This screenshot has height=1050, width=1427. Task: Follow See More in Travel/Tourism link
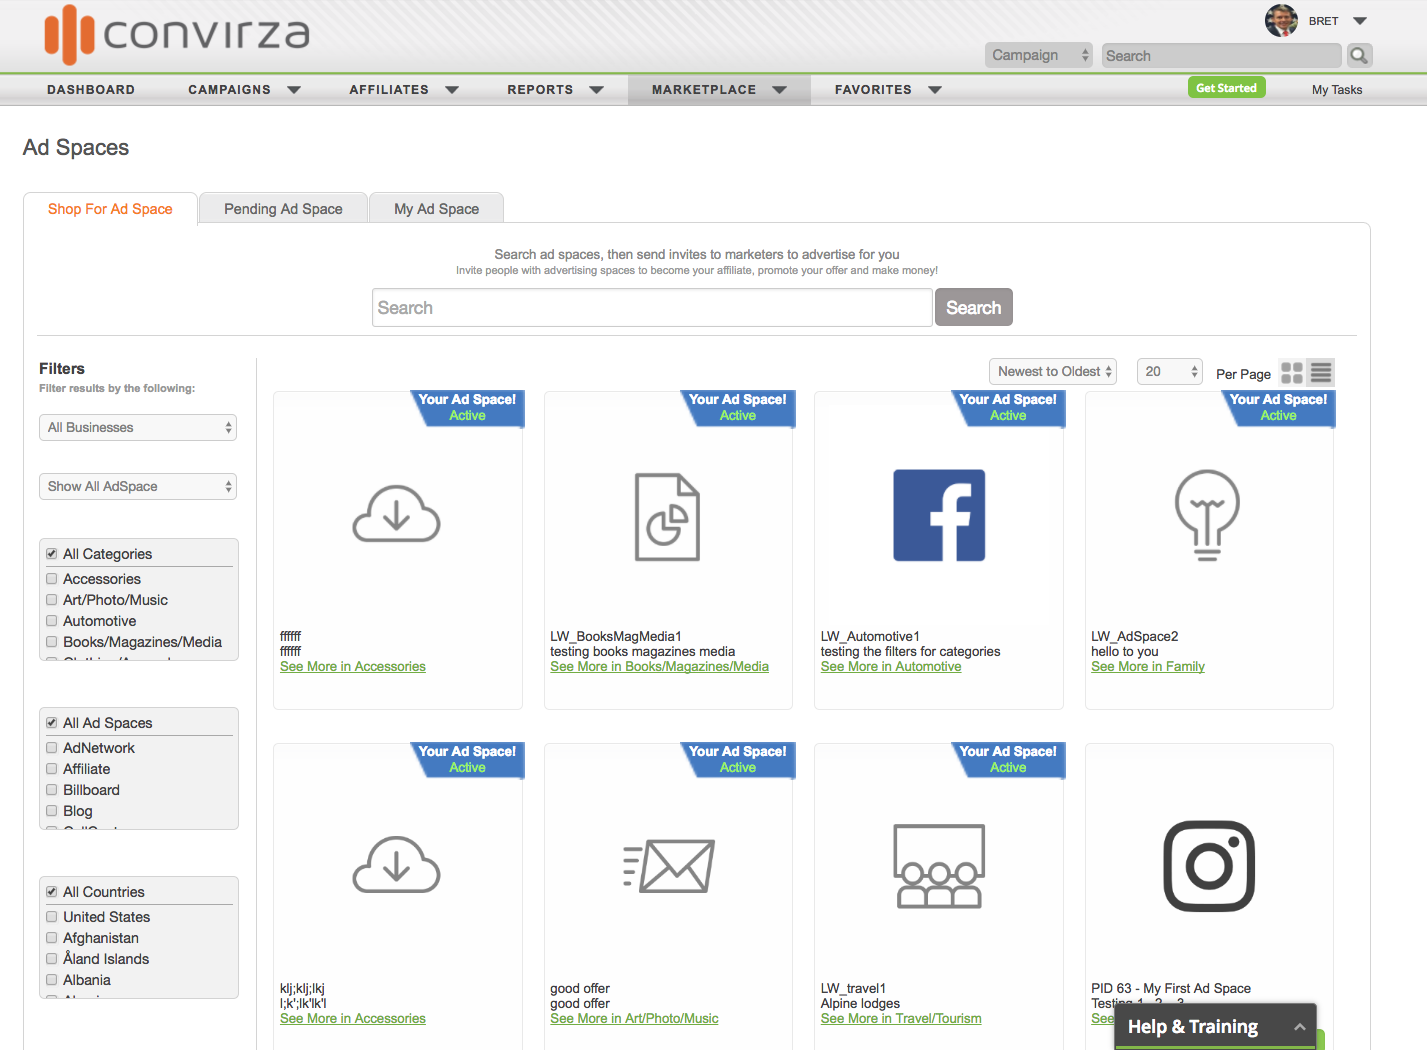901,1018
